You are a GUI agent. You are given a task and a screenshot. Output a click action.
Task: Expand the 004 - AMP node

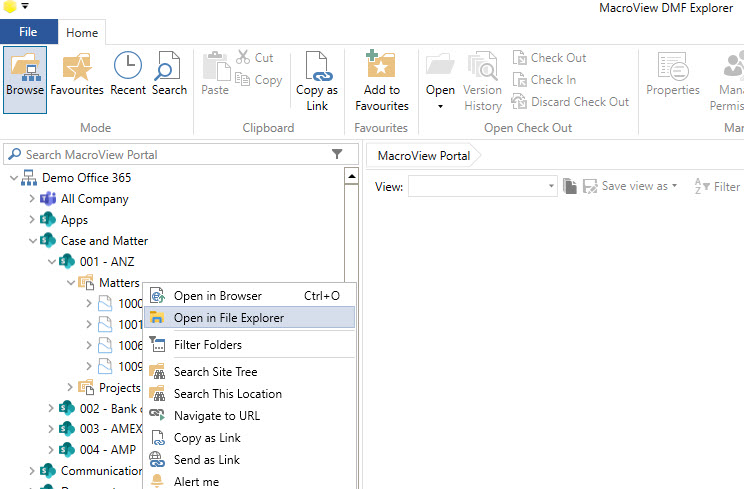click(51, 449)
